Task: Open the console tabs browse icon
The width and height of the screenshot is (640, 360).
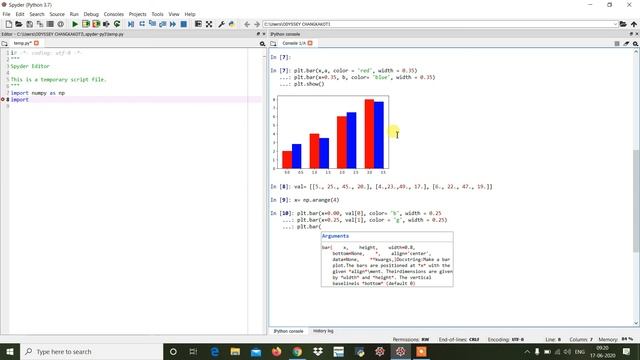Action: tap(273, 43)
